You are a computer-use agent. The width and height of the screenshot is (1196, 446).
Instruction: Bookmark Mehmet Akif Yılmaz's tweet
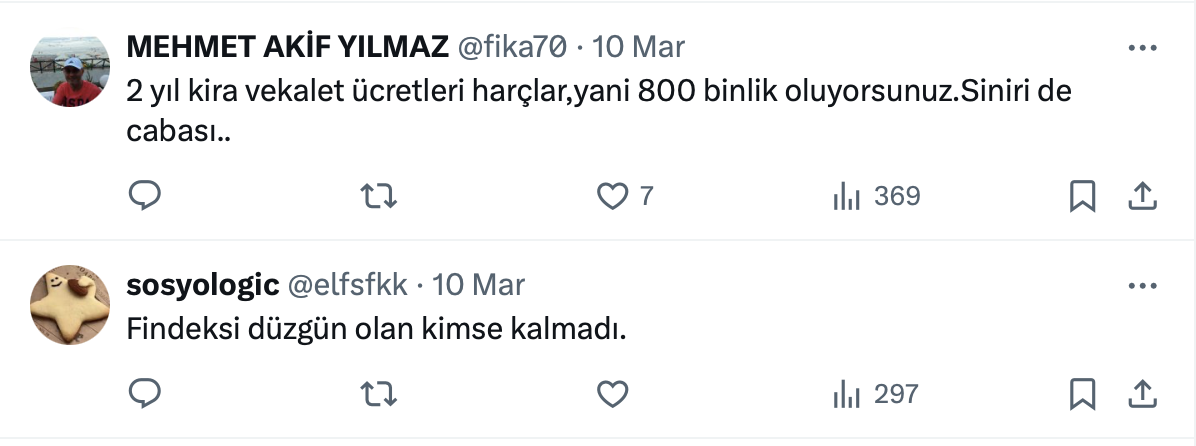pos(1082,197)
